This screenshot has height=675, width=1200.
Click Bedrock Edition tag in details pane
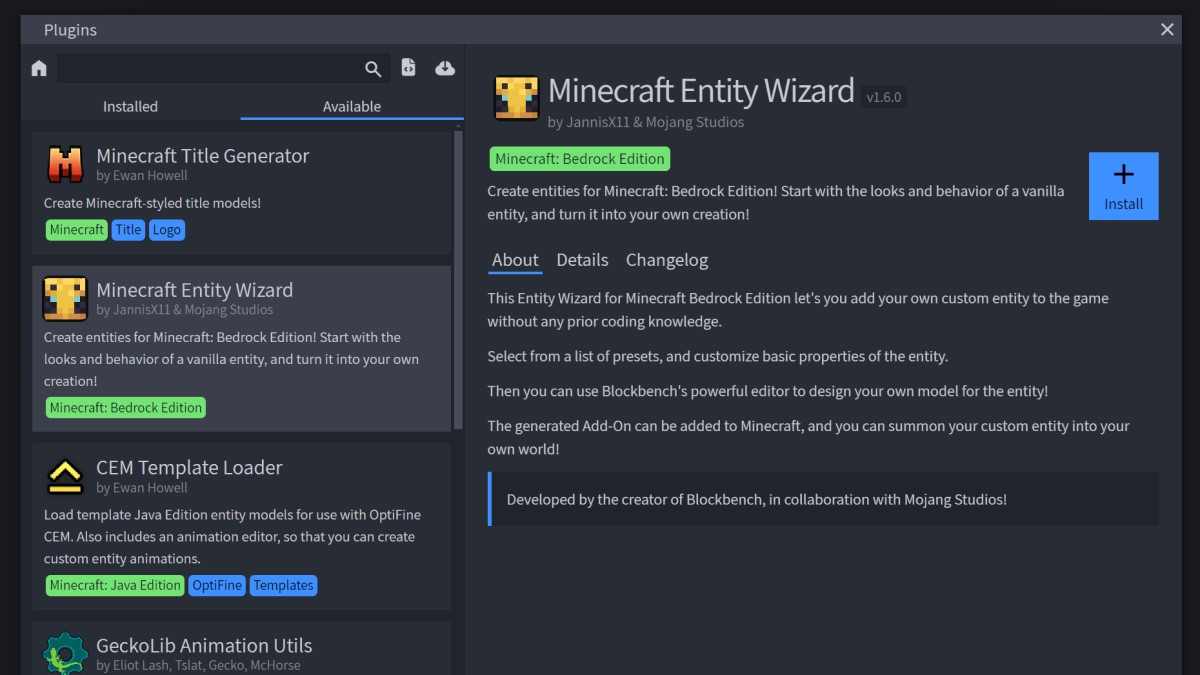[x=580, y=158]
